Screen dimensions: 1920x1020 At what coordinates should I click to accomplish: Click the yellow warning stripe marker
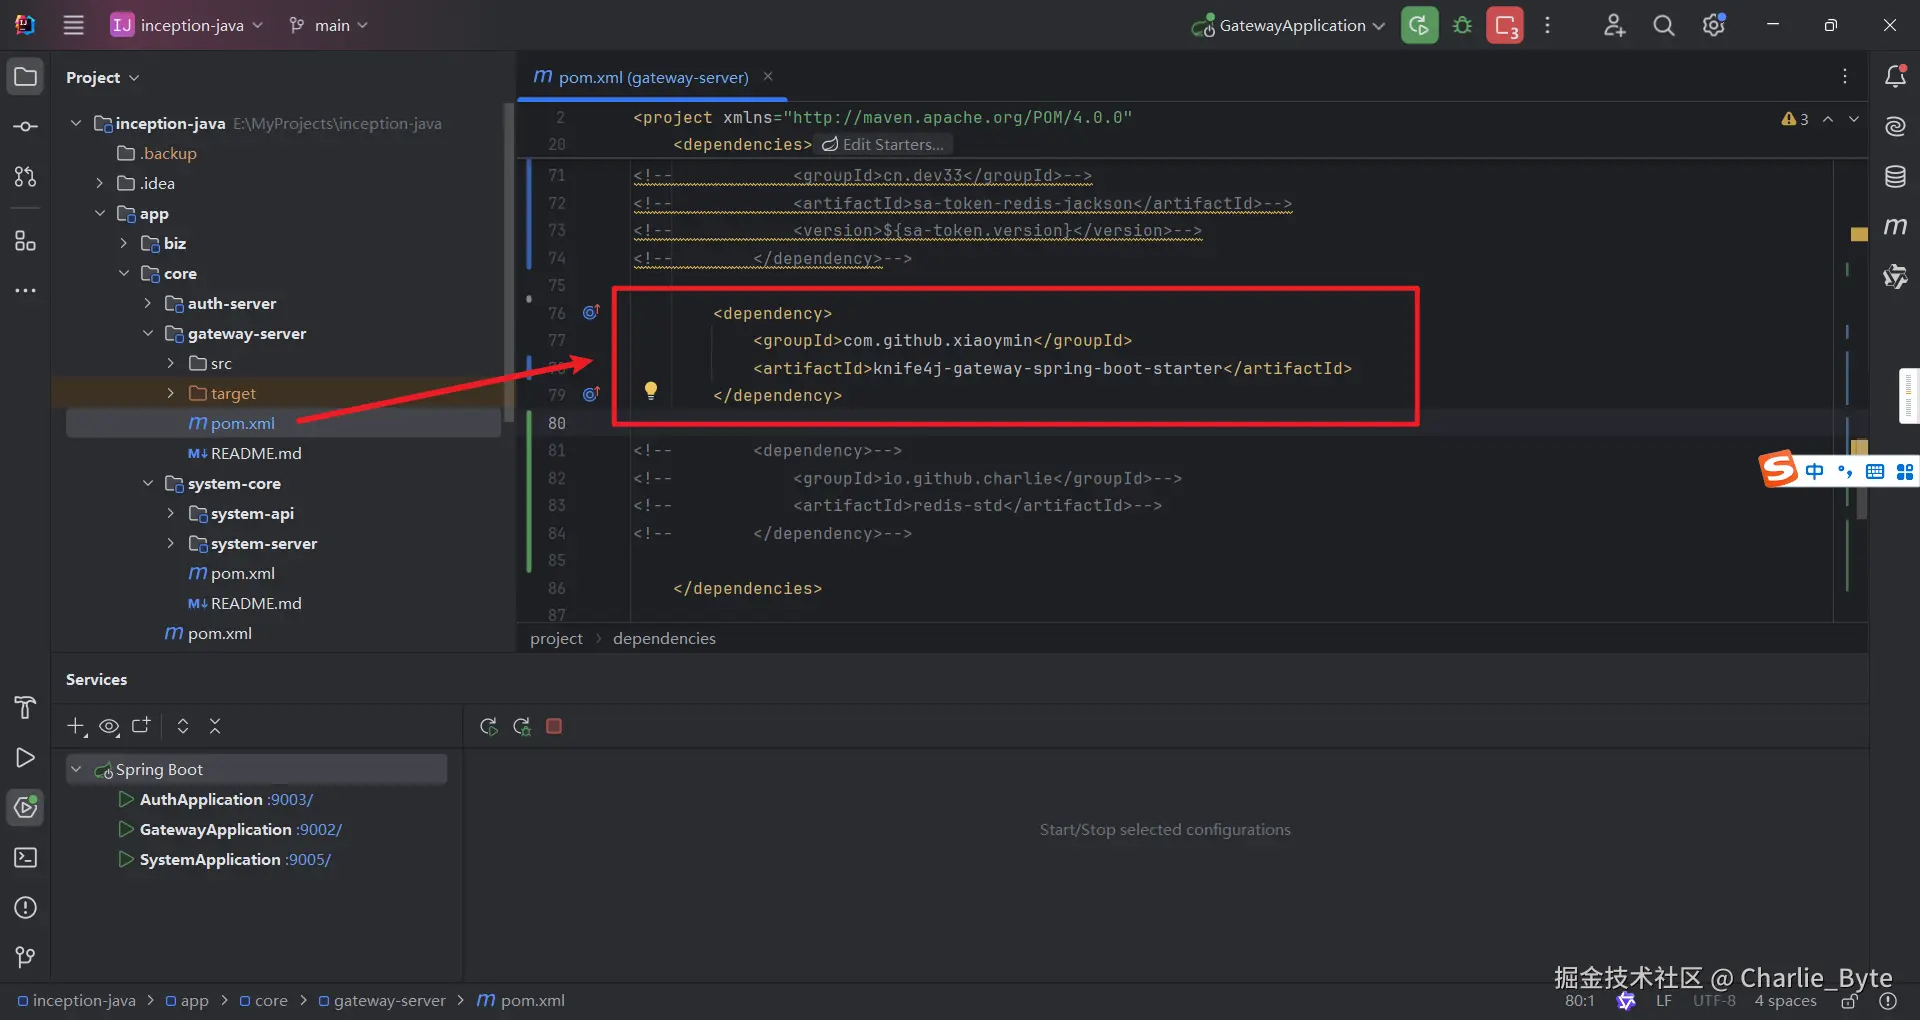coord(1859,235)
